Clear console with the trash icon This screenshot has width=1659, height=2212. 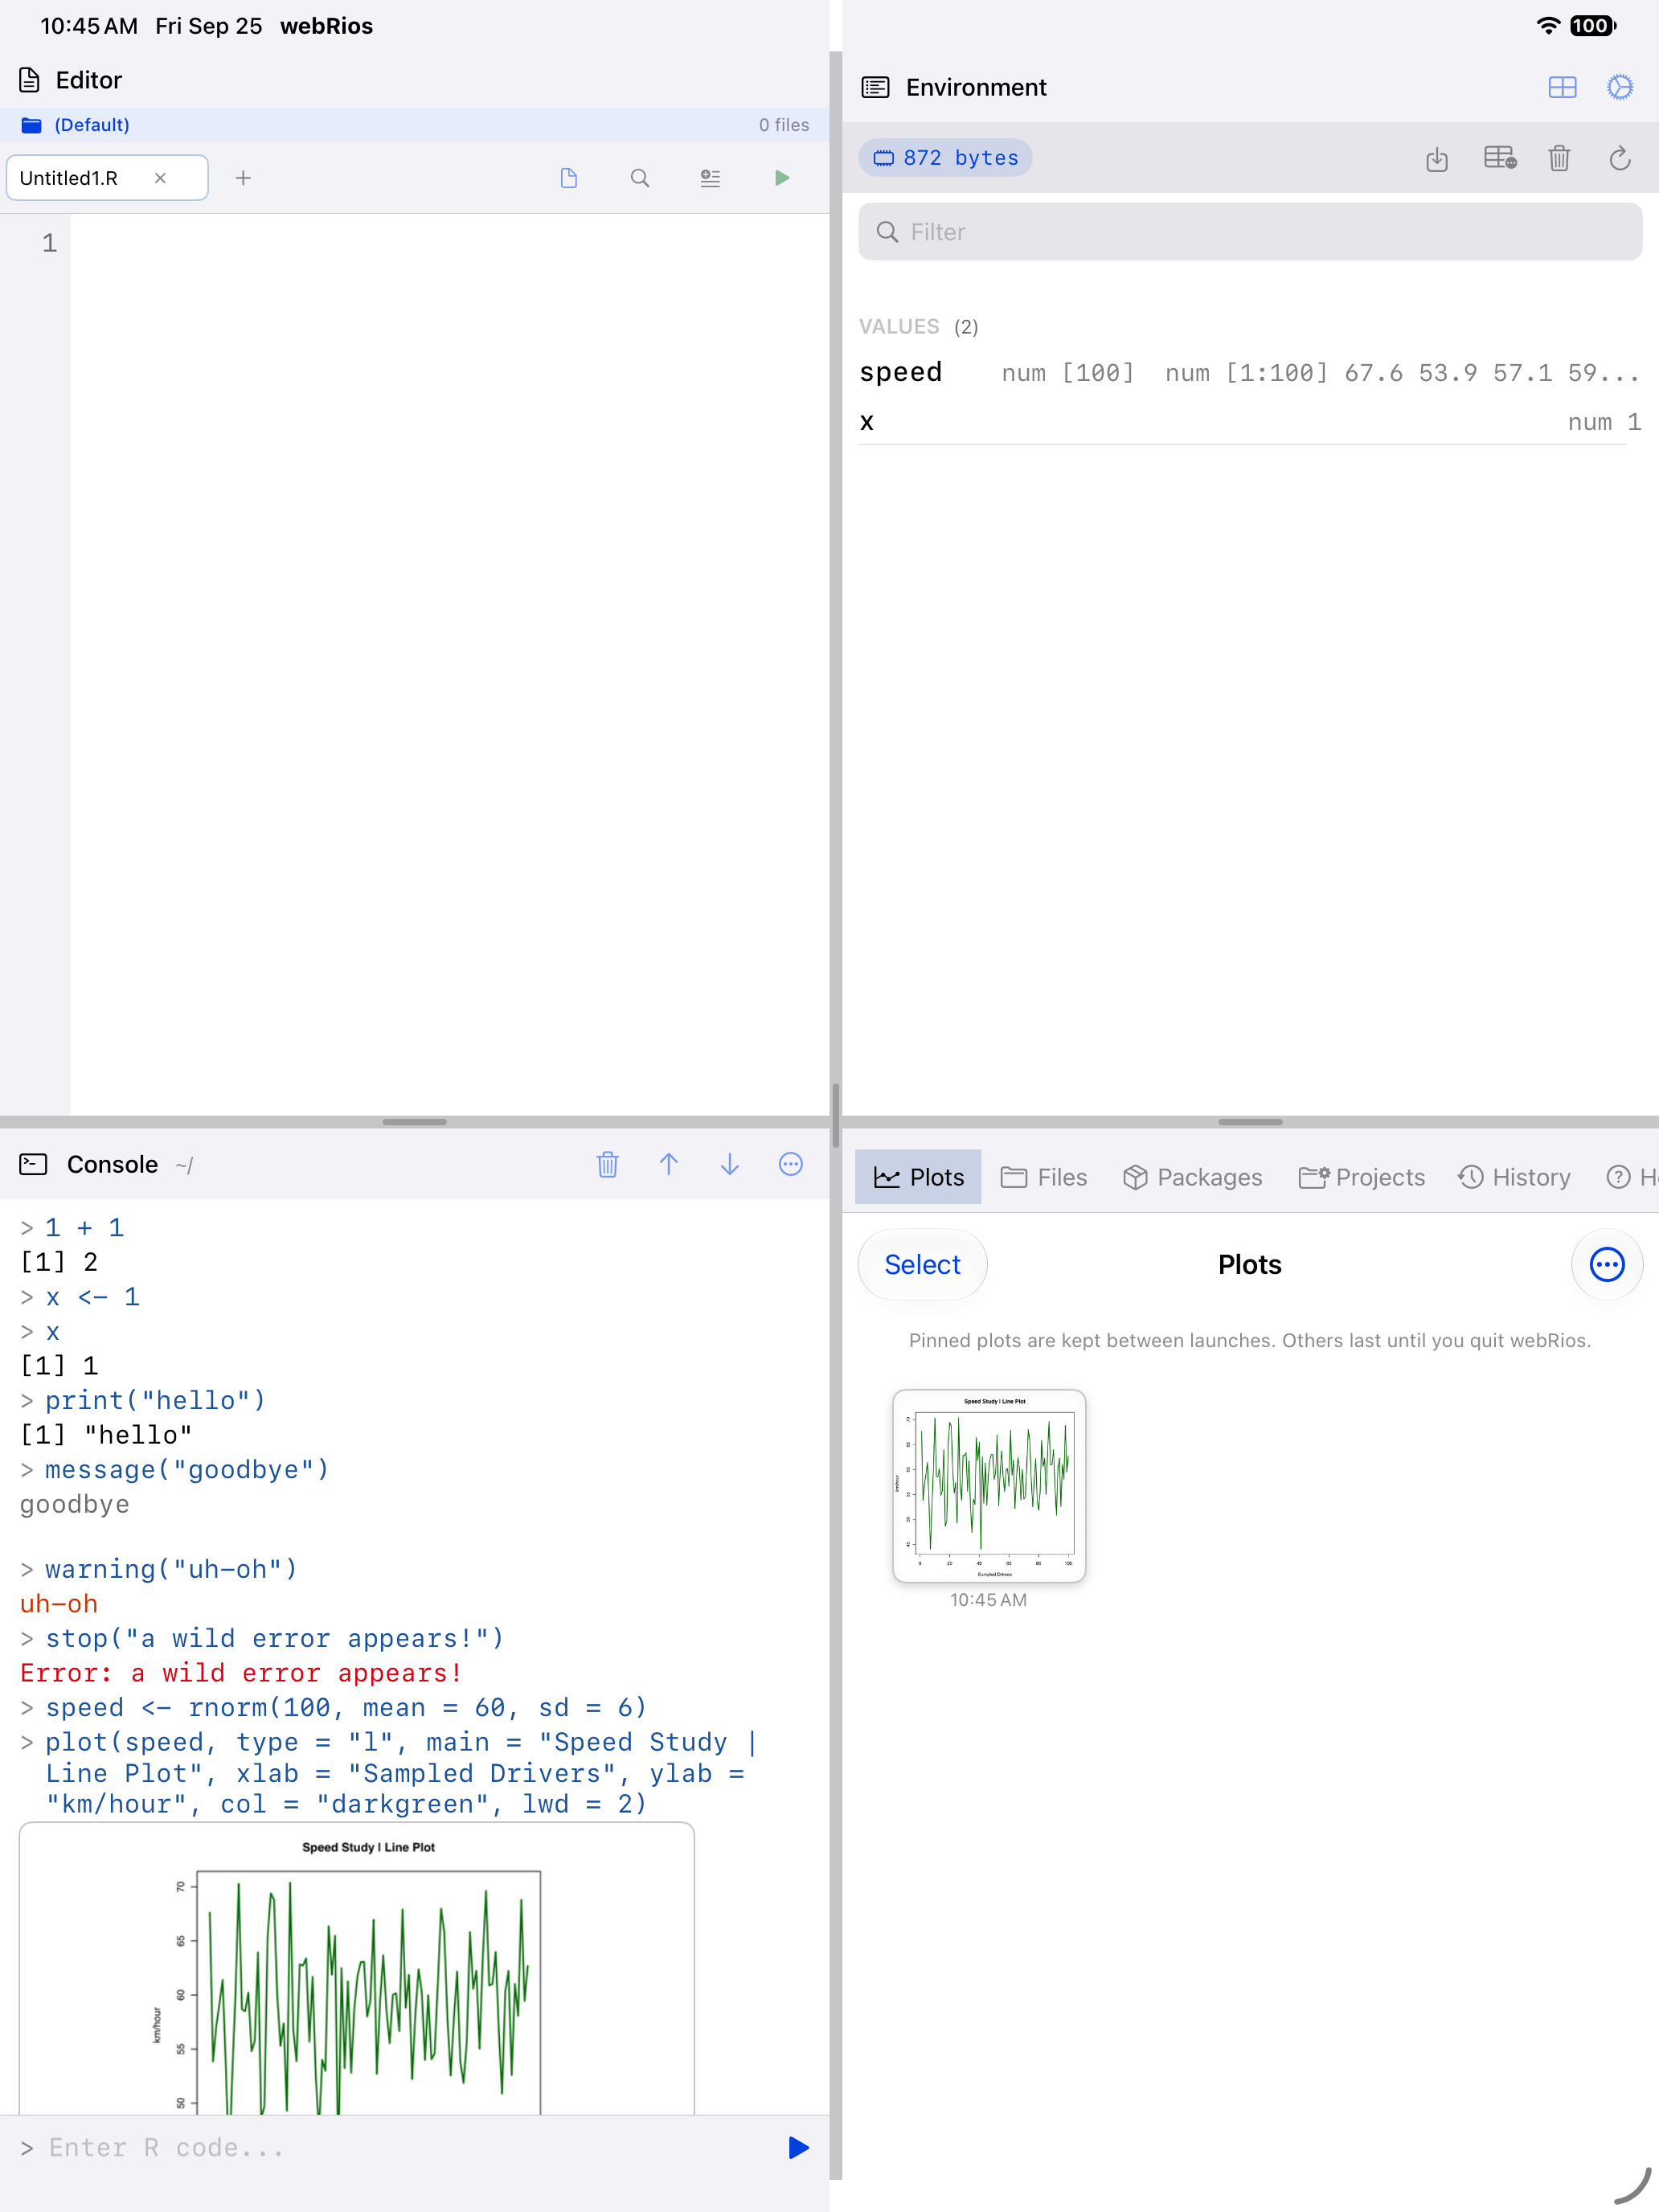pos(607,1164)
